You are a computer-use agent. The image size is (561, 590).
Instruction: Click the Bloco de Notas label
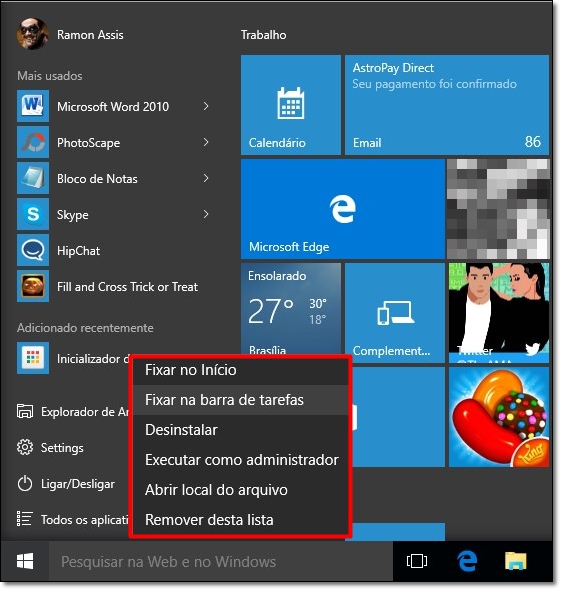[x=97, y=179]
